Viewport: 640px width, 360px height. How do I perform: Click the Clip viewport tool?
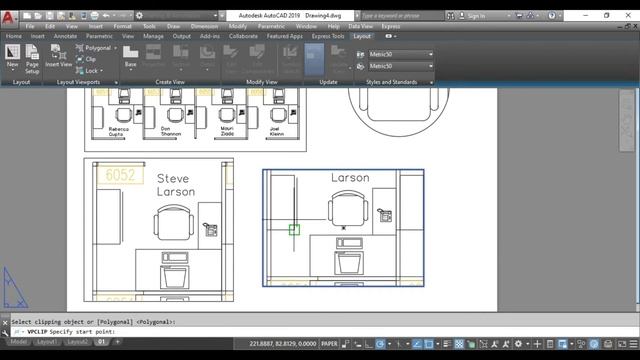[86, 59]
